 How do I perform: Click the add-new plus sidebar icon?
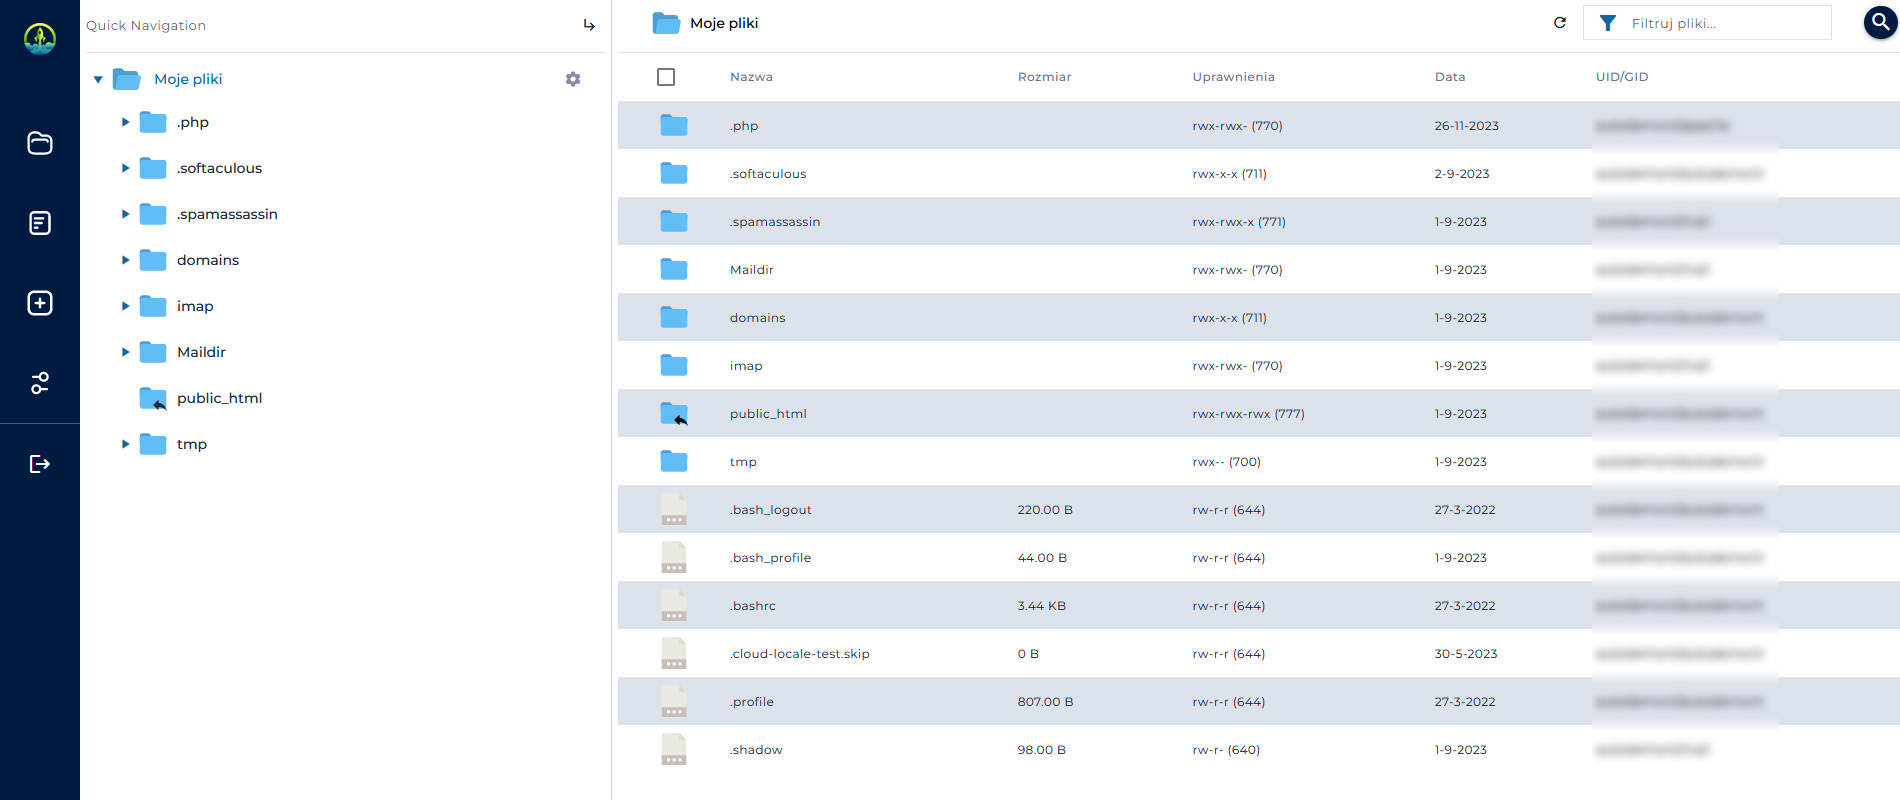40,303
